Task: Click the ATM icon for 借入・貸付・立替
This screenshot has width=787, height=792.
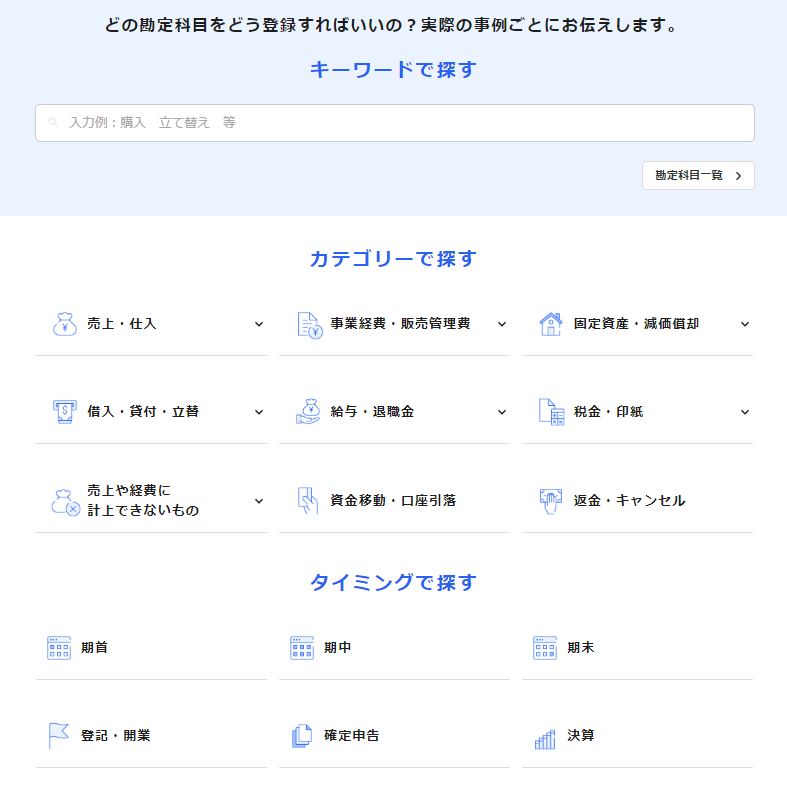Action: coord(65,412)
